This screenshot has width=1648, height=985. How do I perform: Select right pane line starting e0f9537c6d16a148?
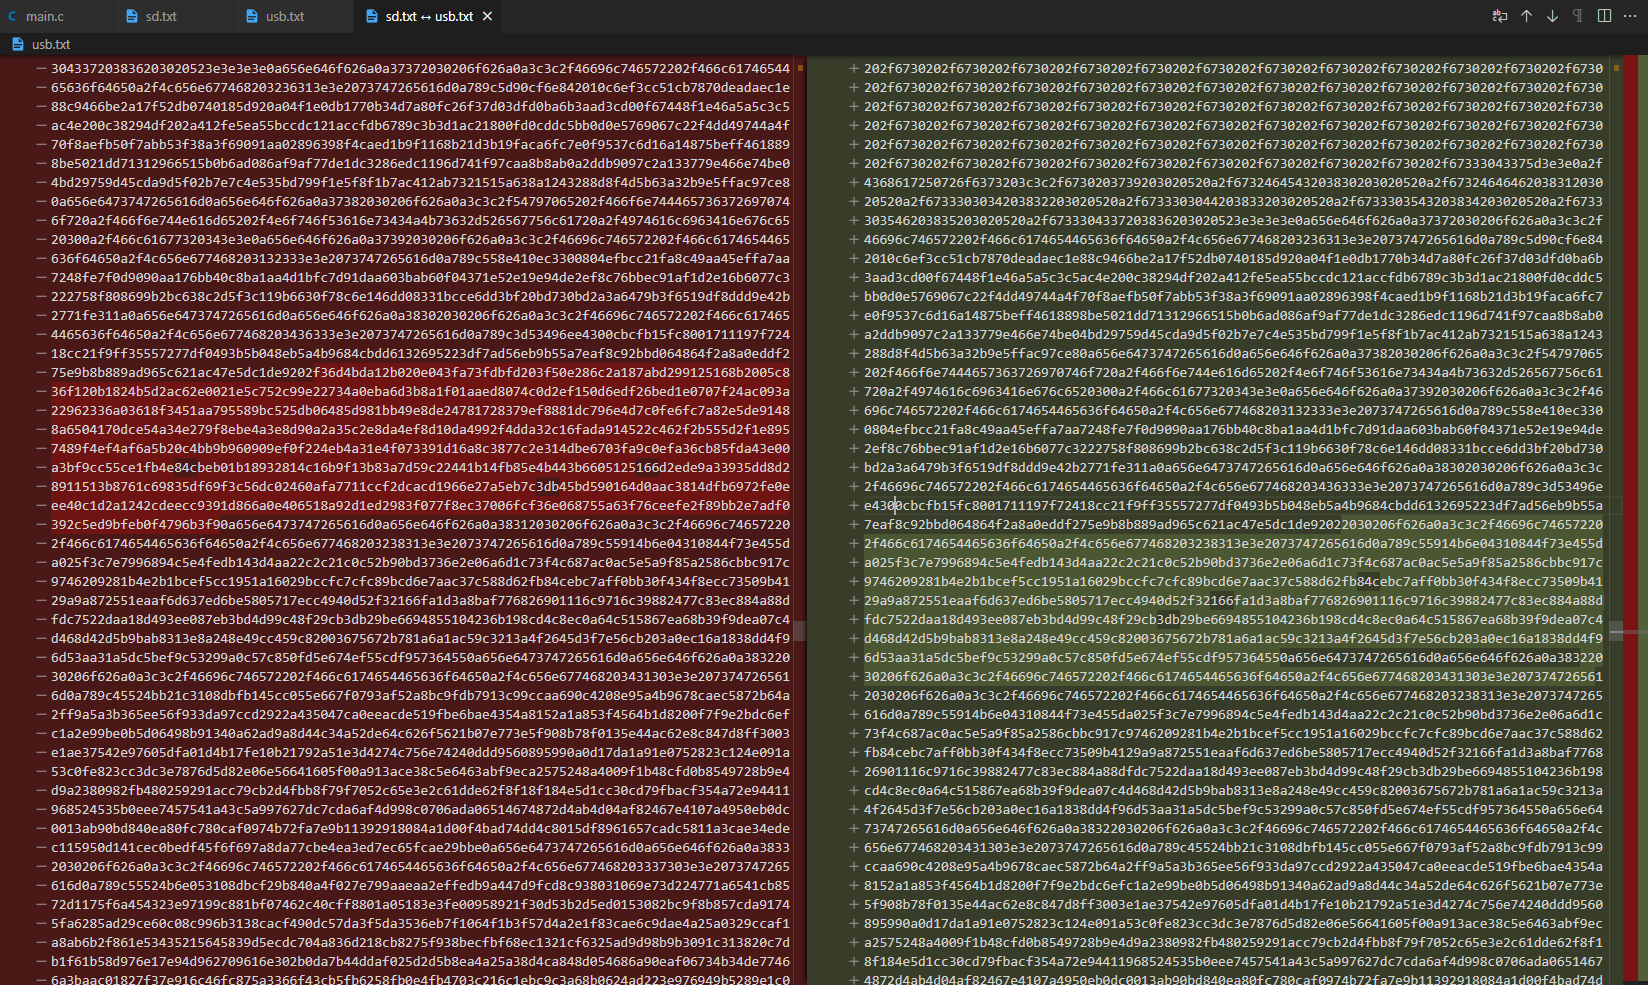click(1233, 315)
